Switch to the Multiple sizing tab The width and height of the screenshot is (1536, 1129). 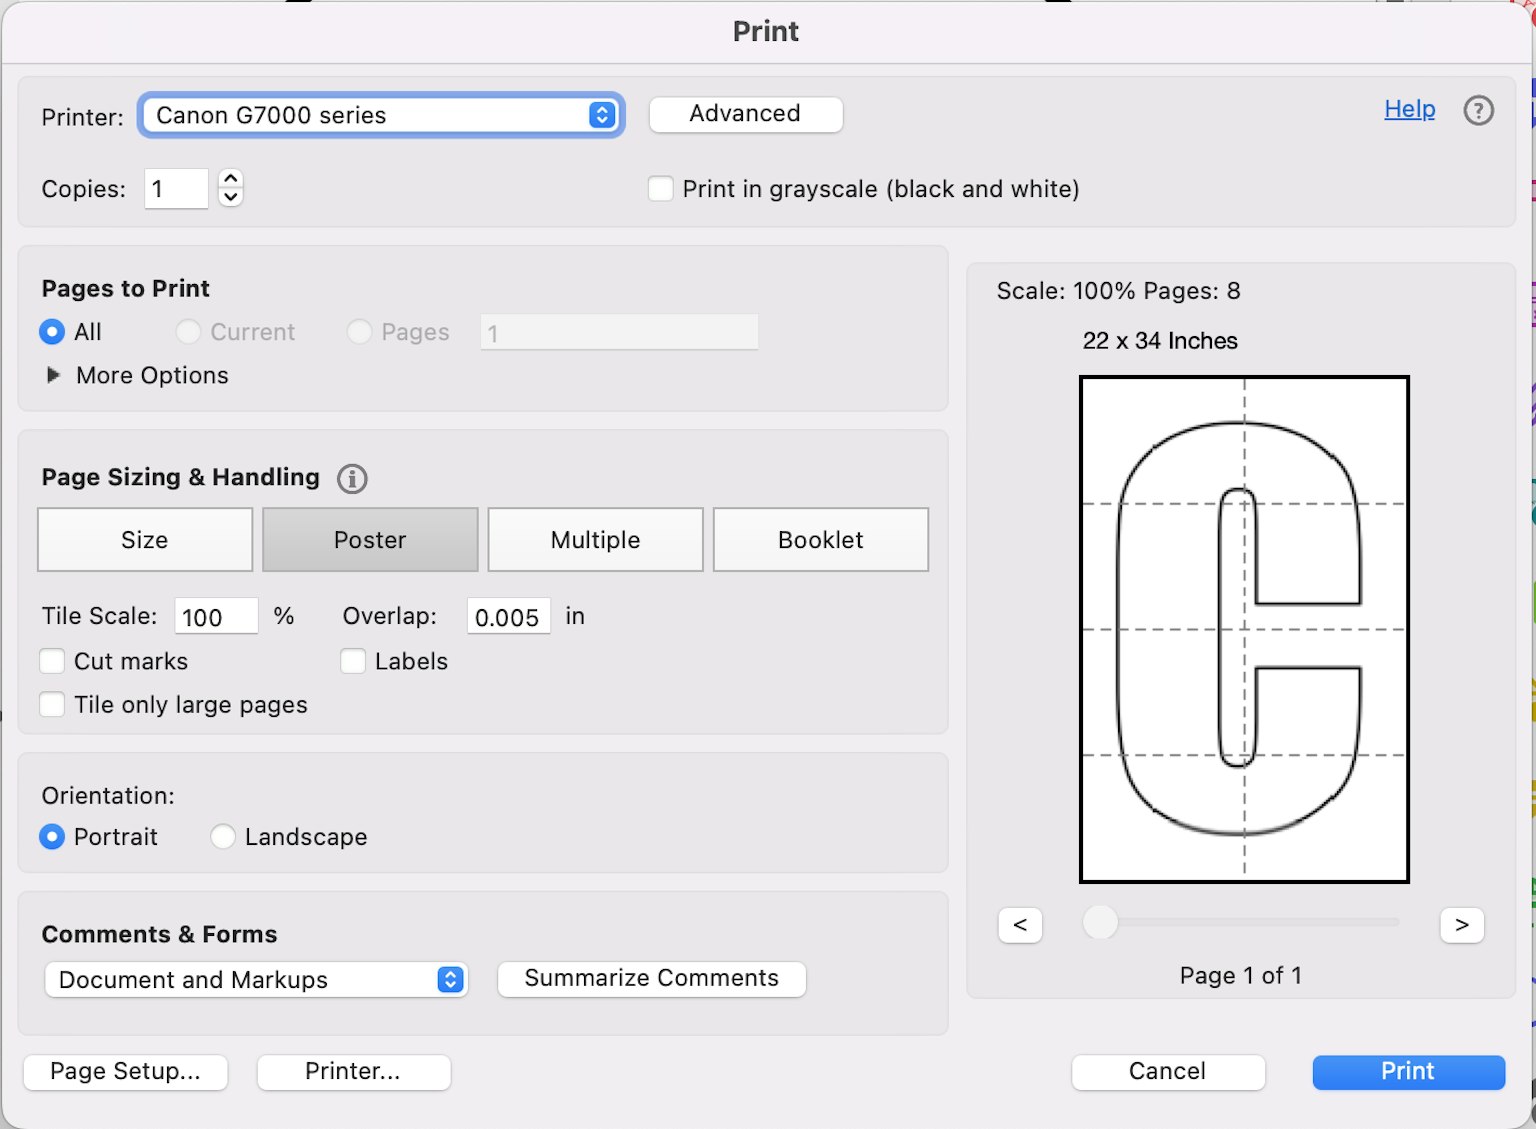pos(595,540)
